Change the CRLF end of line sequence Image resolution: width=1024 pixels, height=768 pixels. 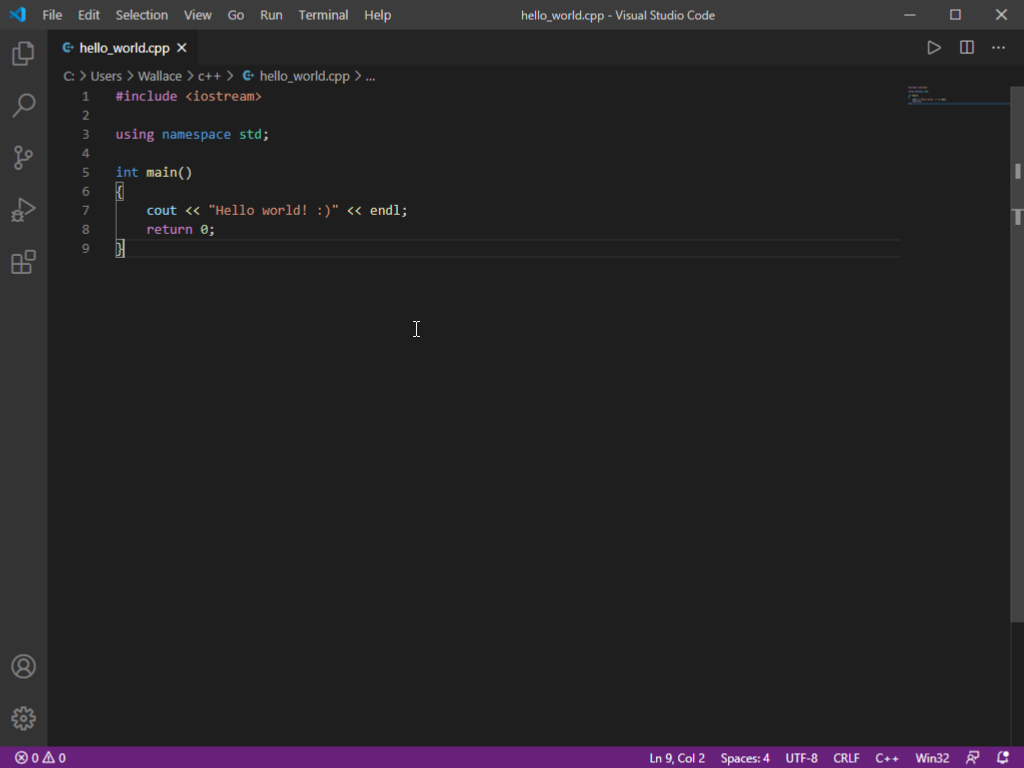846,758
